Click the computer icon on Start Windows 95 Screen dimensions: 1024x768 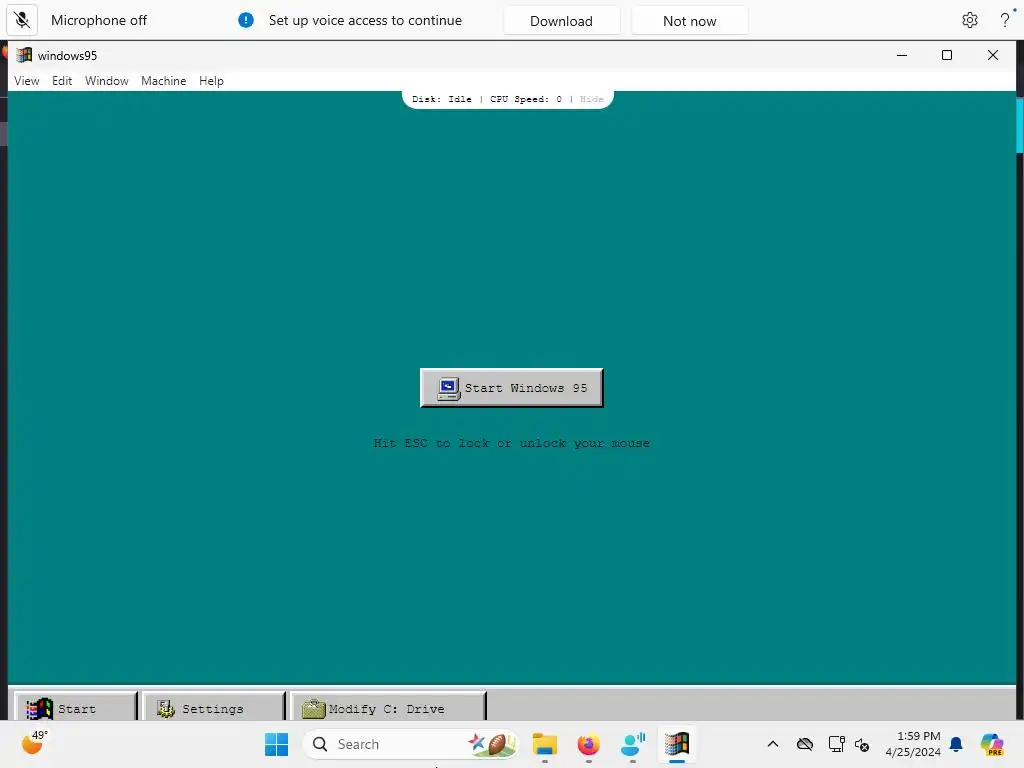click(x=448, y=389)
